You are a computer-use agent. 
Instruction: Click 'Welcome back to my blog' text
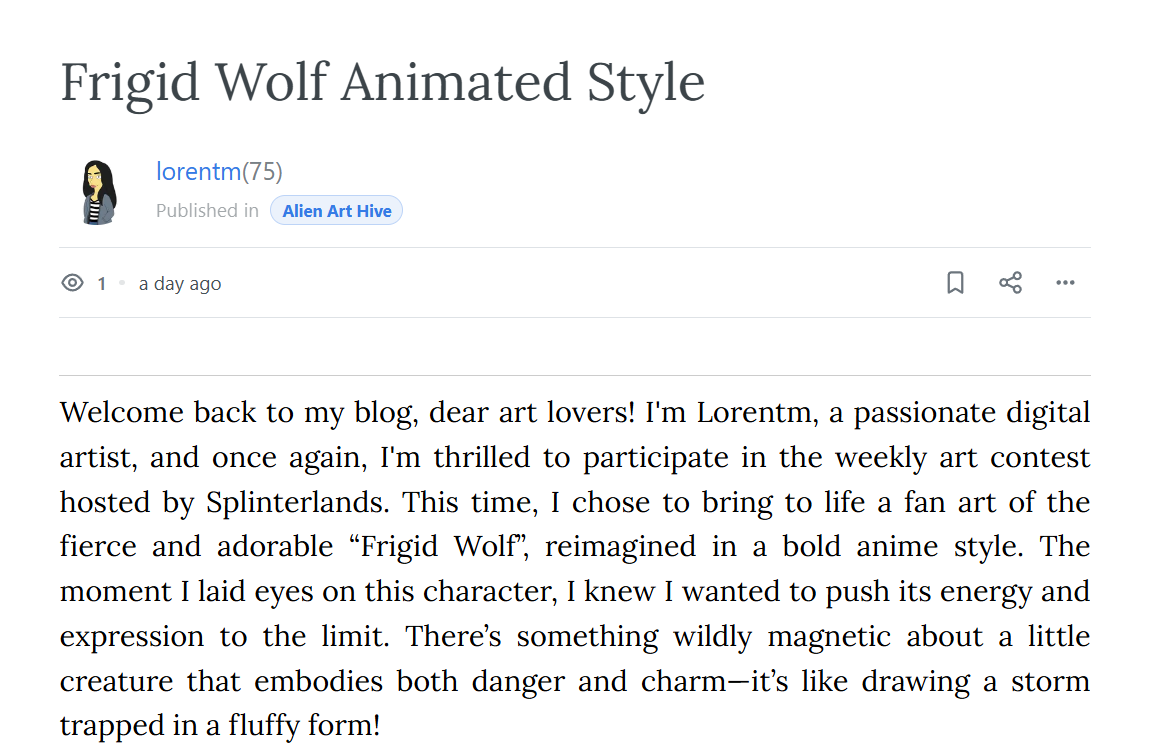(239, 413)
